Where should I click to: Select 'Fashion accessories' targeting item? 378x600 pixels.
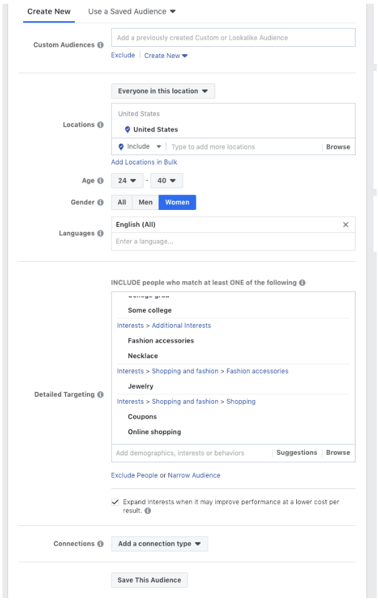tap(161, 341)
